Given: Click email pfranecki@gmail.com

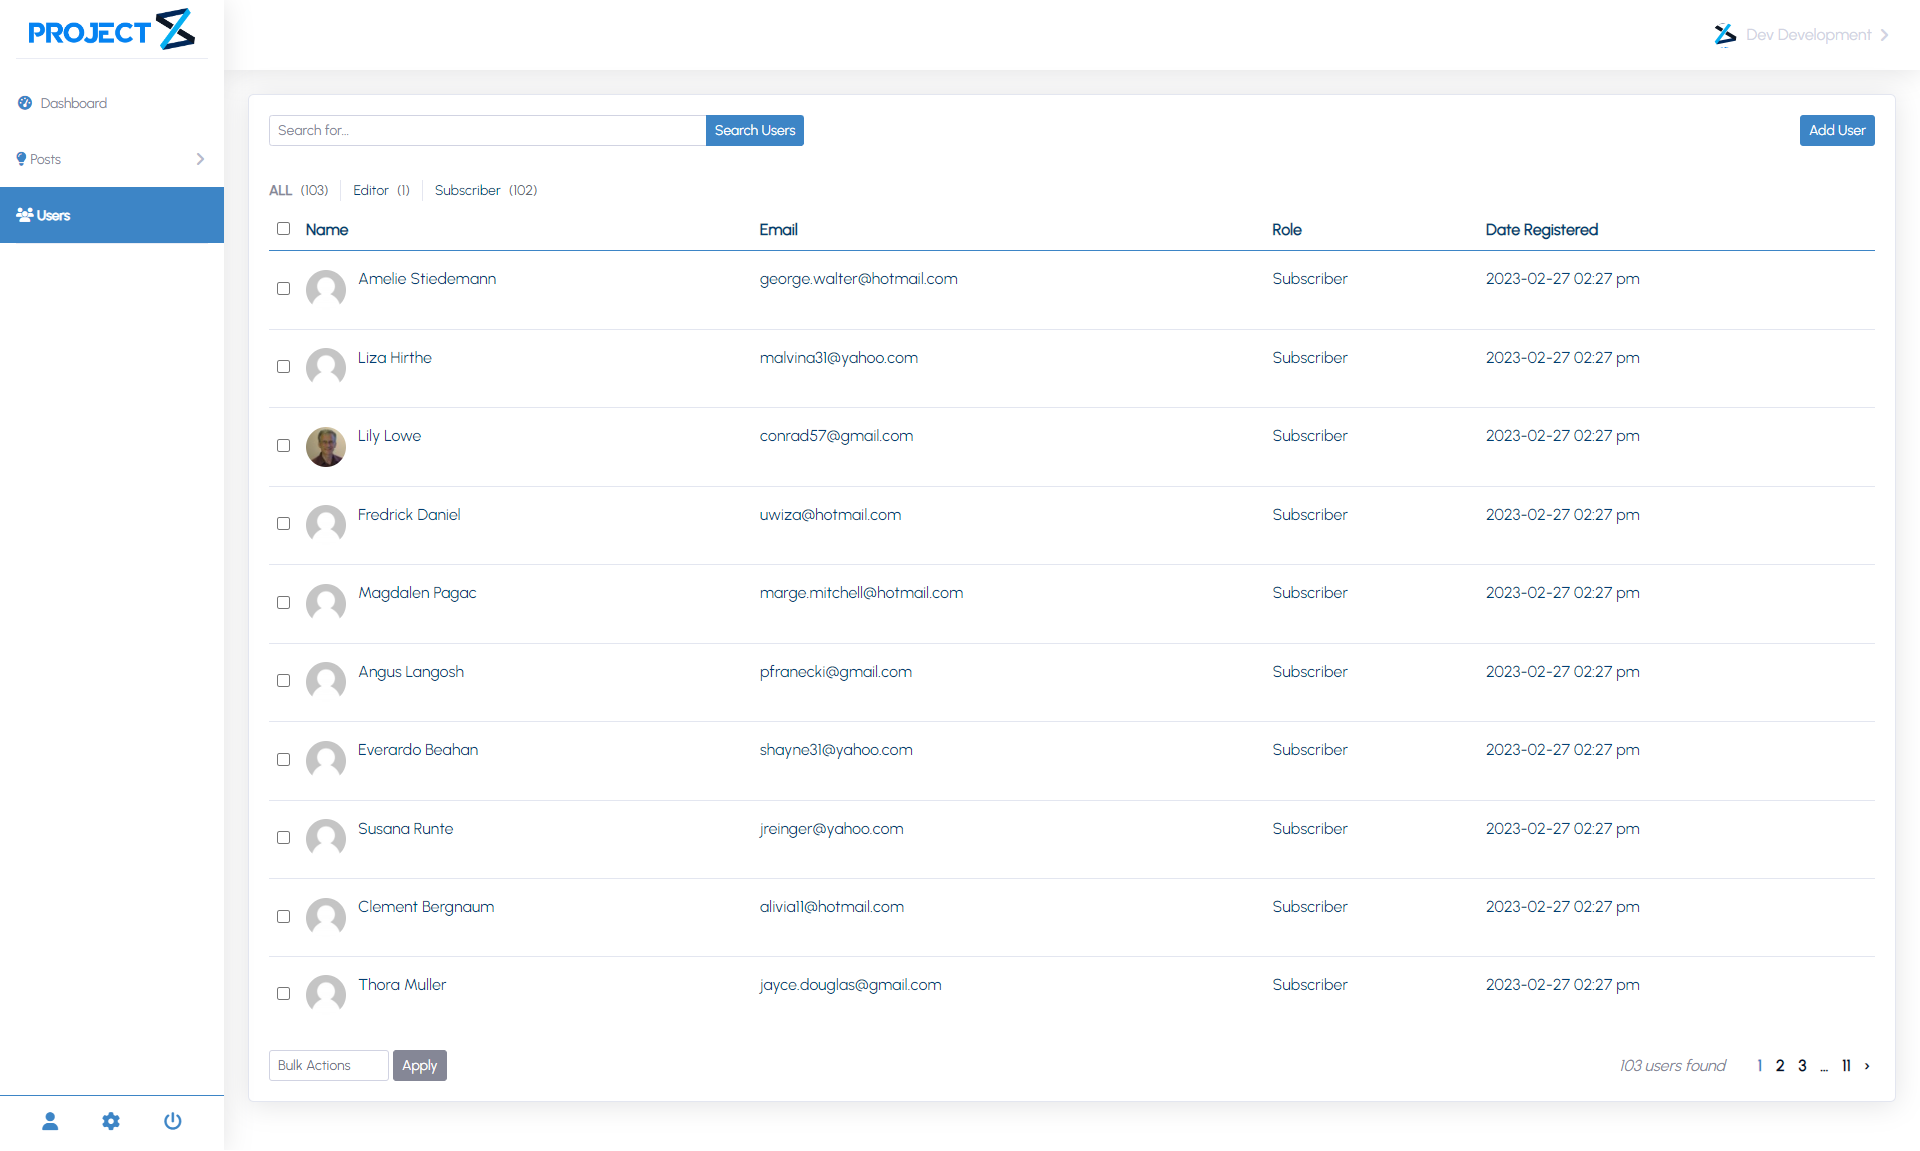Looking at the screenshot, I should point(836,672).
